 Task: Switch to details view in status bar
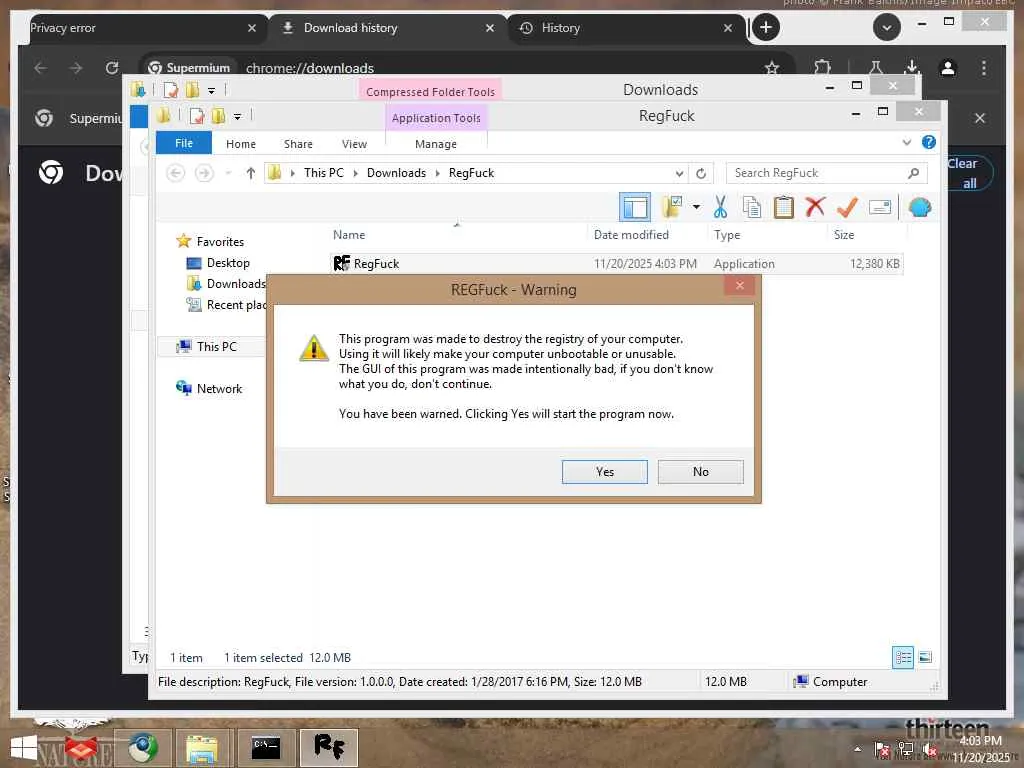click(x=903, y=657)
